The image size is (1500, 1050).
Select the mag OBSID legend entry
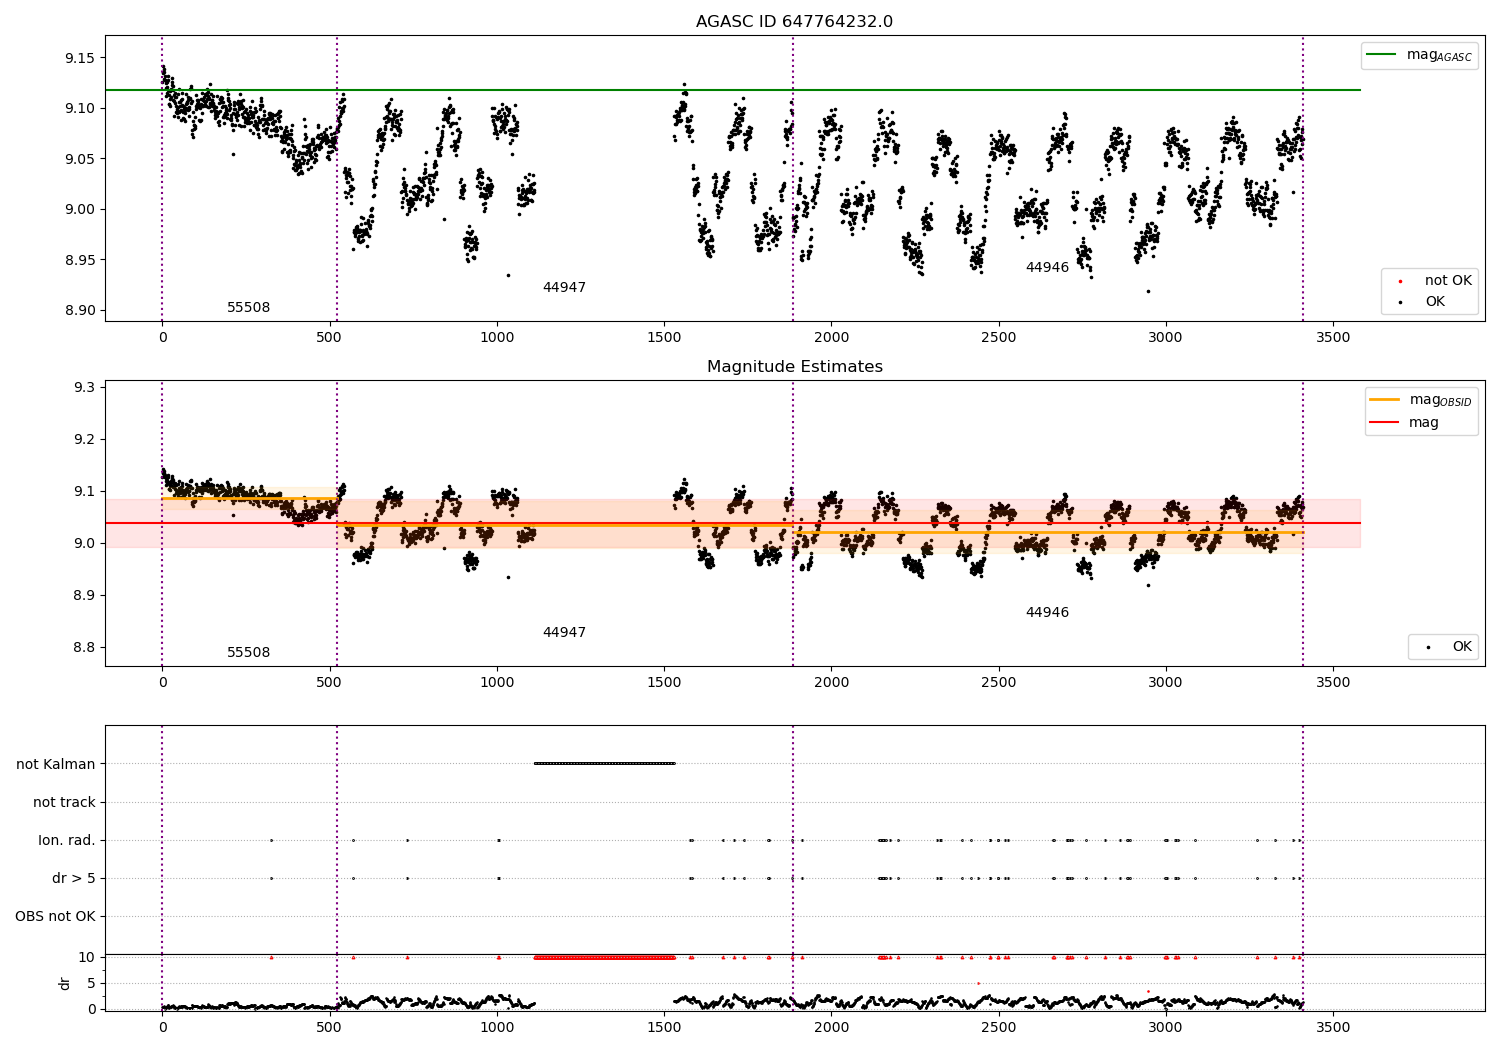1420,401
